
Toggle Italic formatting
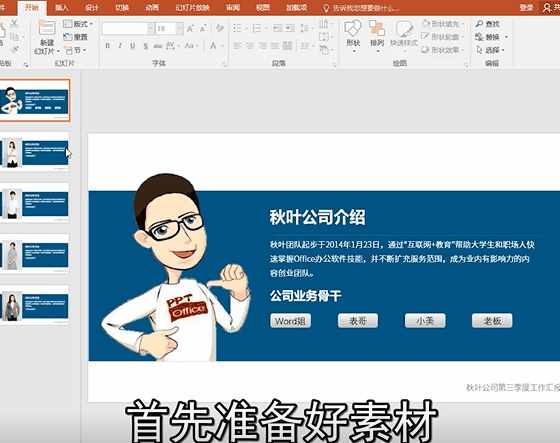tap(120, 46)
